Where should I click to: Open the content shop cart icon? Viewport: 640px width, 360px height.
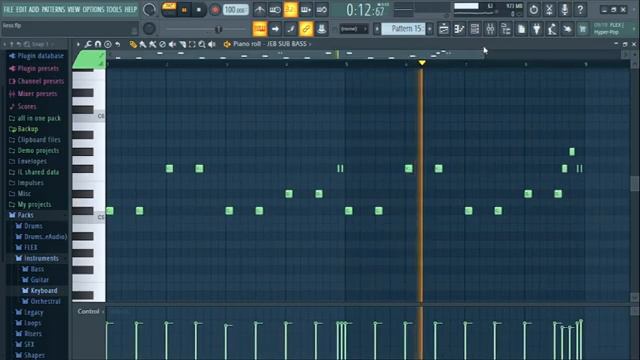[582, 29]
